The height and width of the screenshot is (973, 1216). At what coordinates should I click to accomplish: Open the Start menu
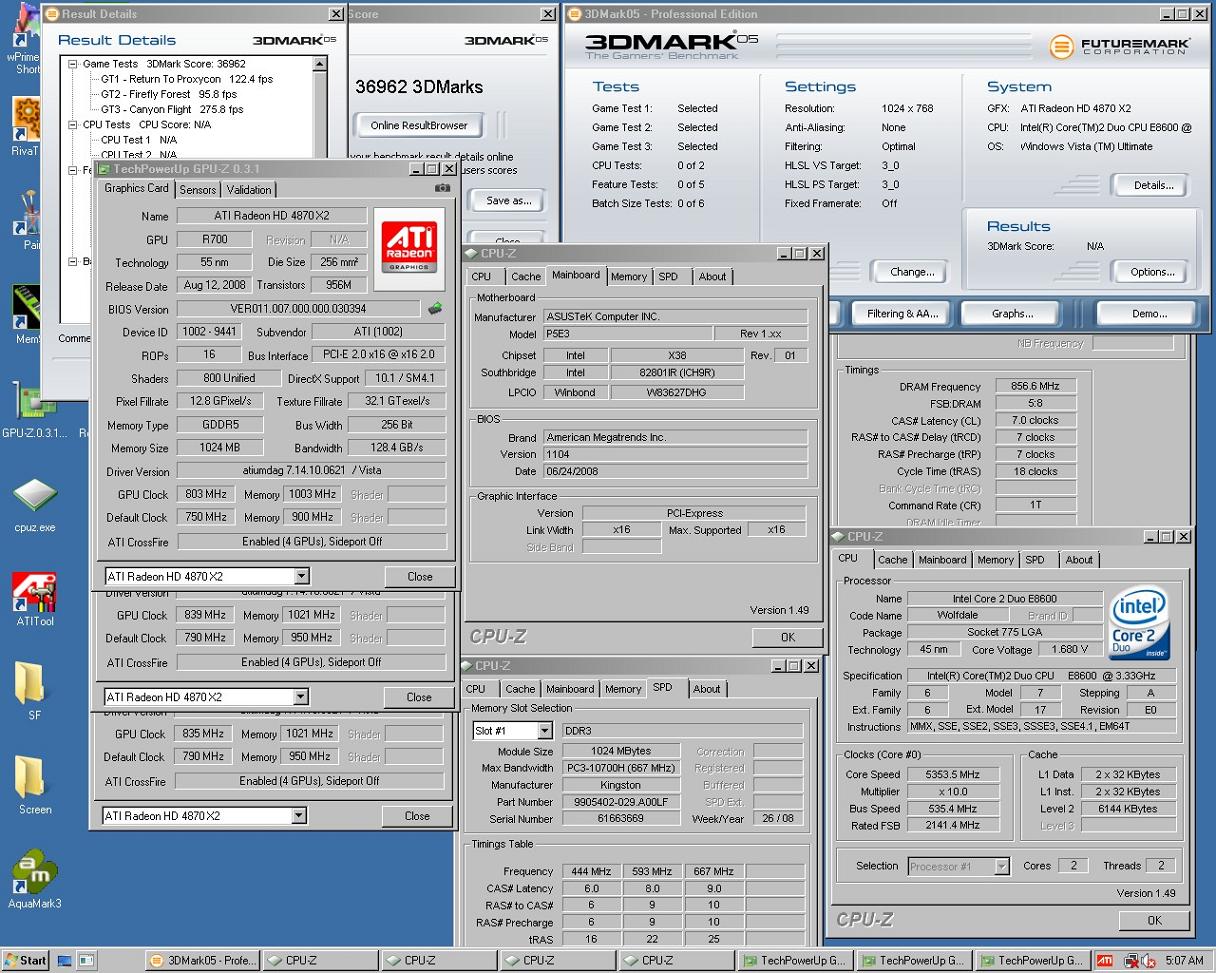point(25,960)
